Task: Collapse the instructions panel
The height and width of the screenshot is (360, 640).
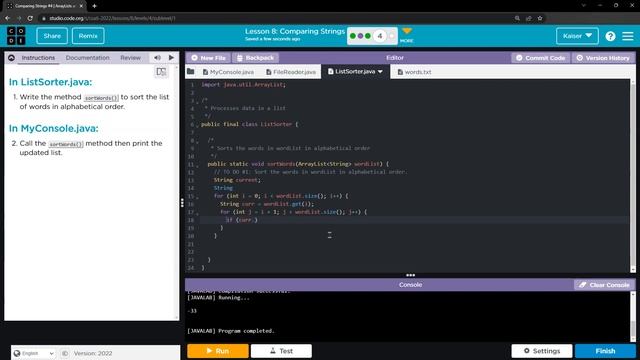Action: (x=11, y=58)
